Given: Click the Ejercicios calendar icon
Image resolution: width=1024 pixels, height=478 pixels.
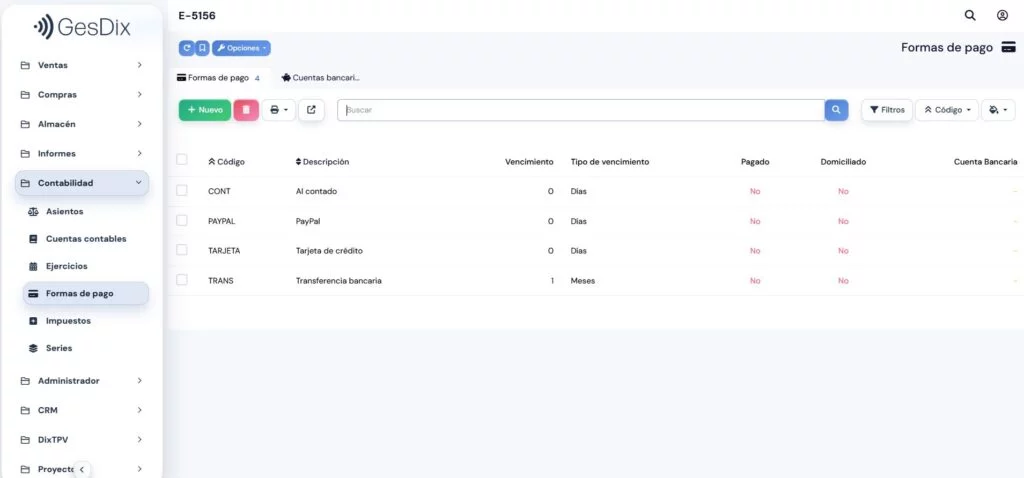Looking at the screenshot, I should coord(33,266).
